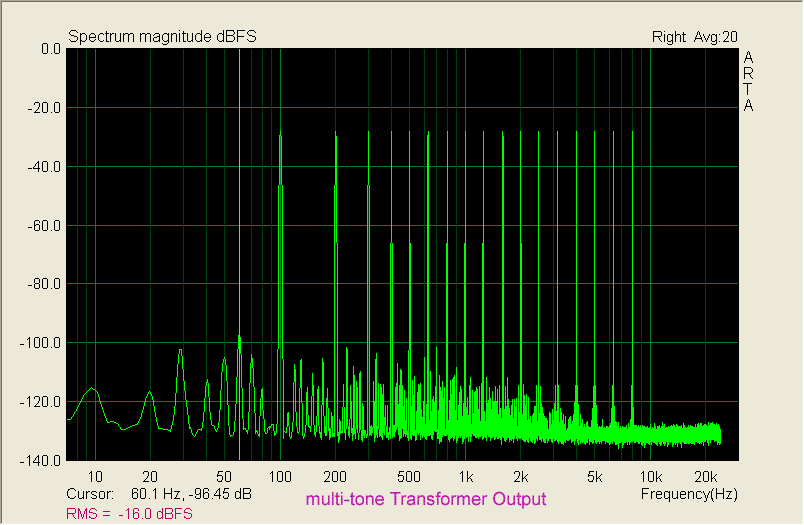Click the 'RMS = -16.0 dBFS' readout
The width and height of the screenshot is (804, 525).
[x=129, y=513]
